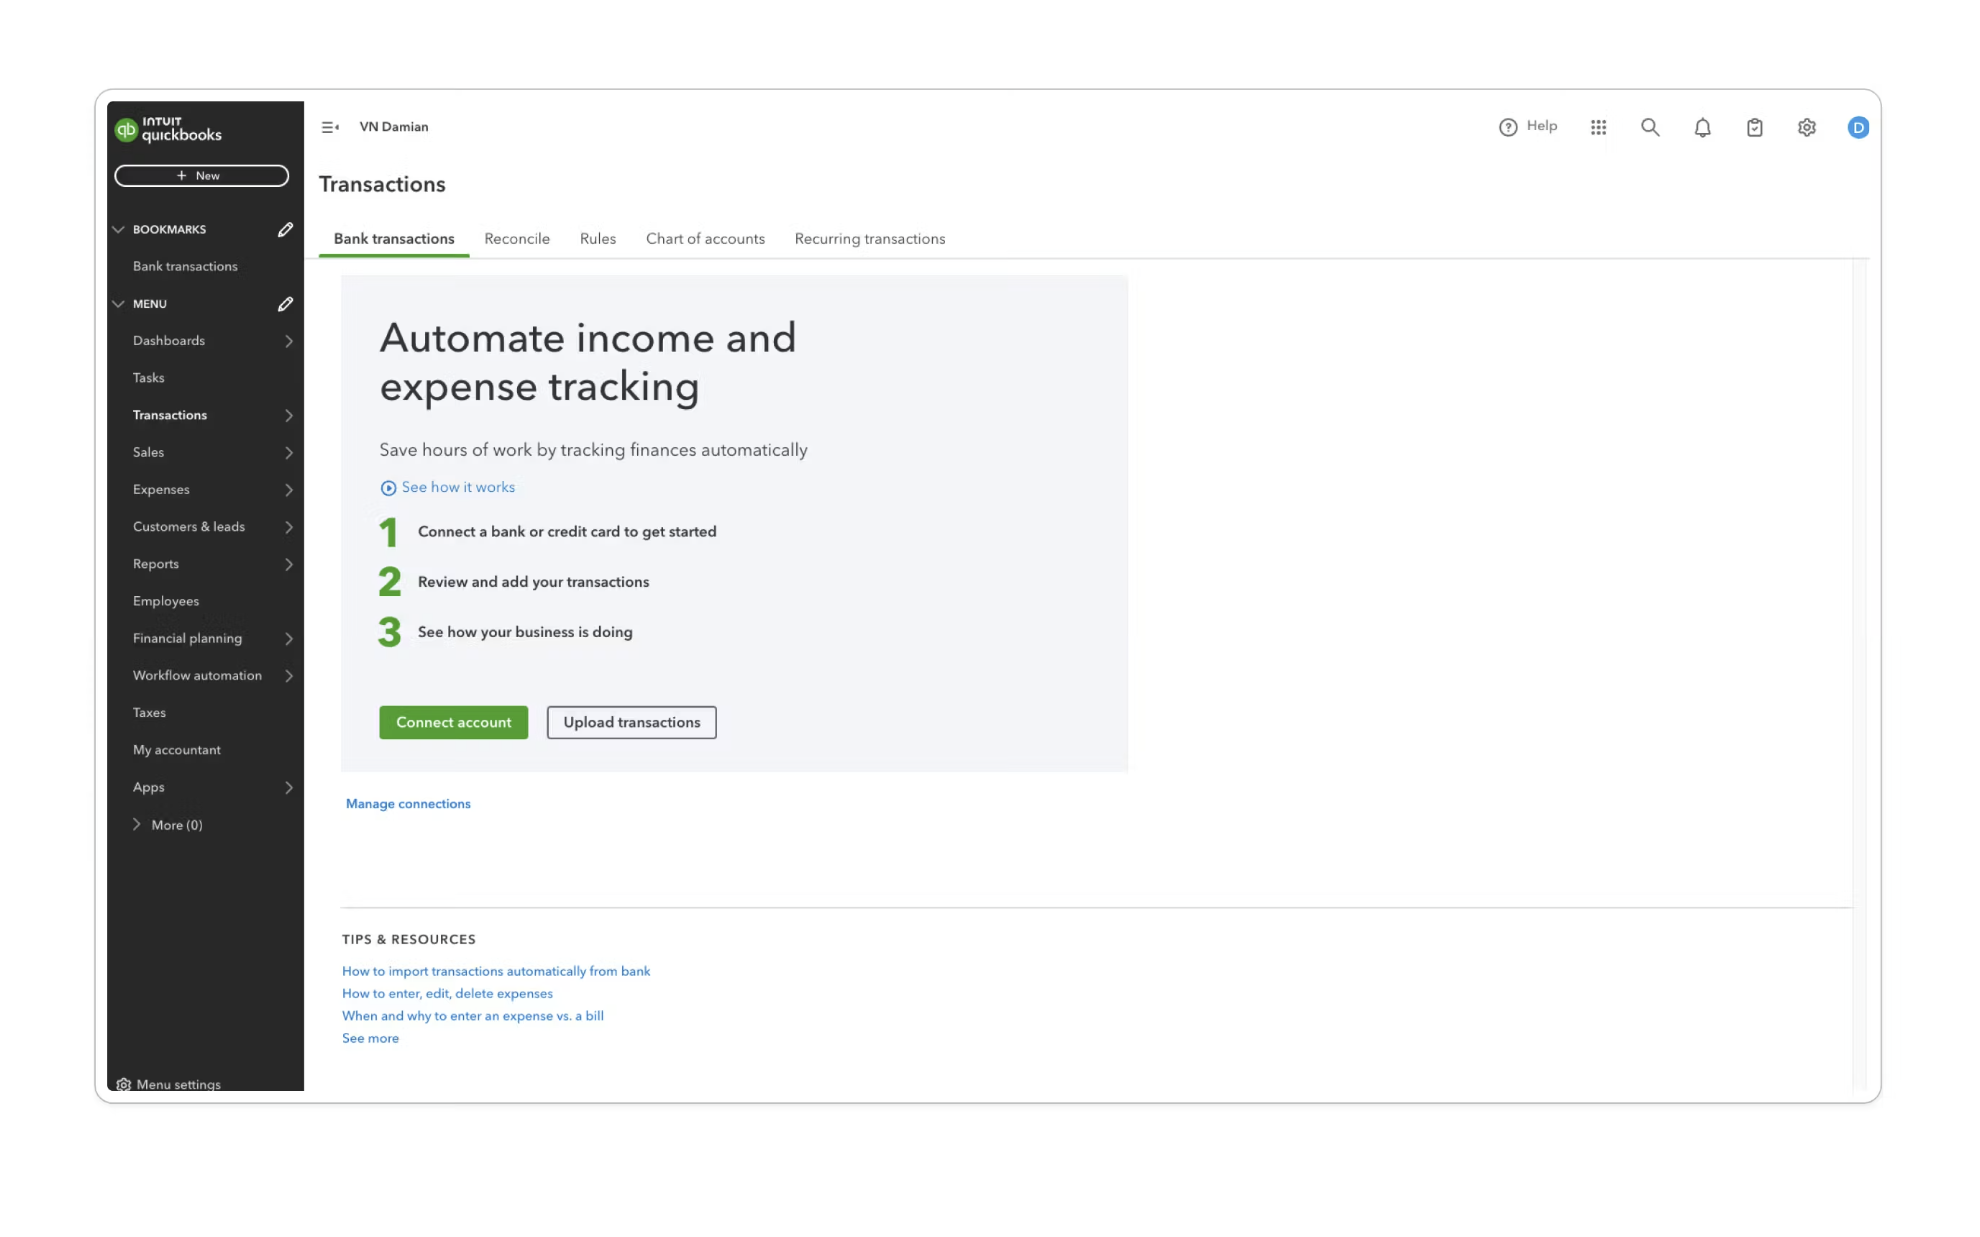Expand Expenses submenu chevron
Viewport: 1980px width, 1237px height.
click(288, 489)
